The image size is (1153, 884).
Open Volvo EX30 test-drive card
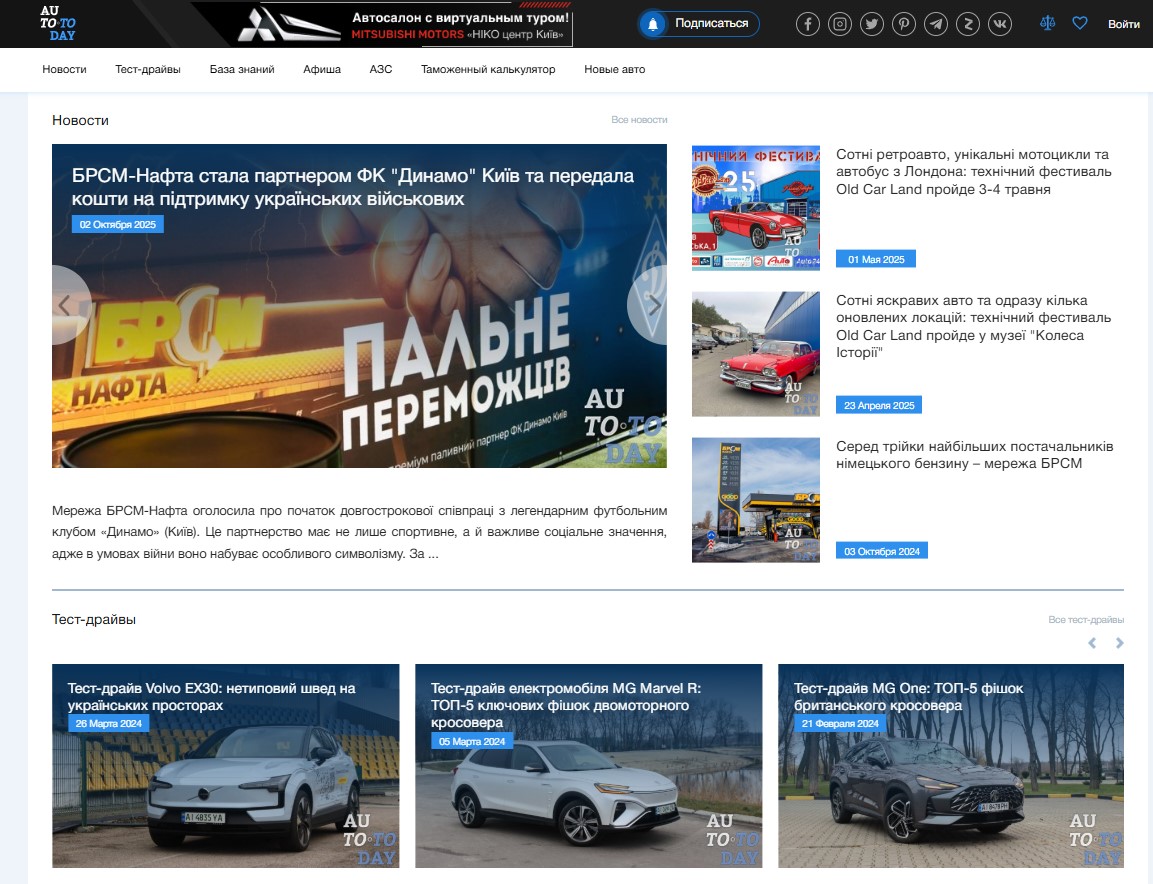click(x=226, y=766)
